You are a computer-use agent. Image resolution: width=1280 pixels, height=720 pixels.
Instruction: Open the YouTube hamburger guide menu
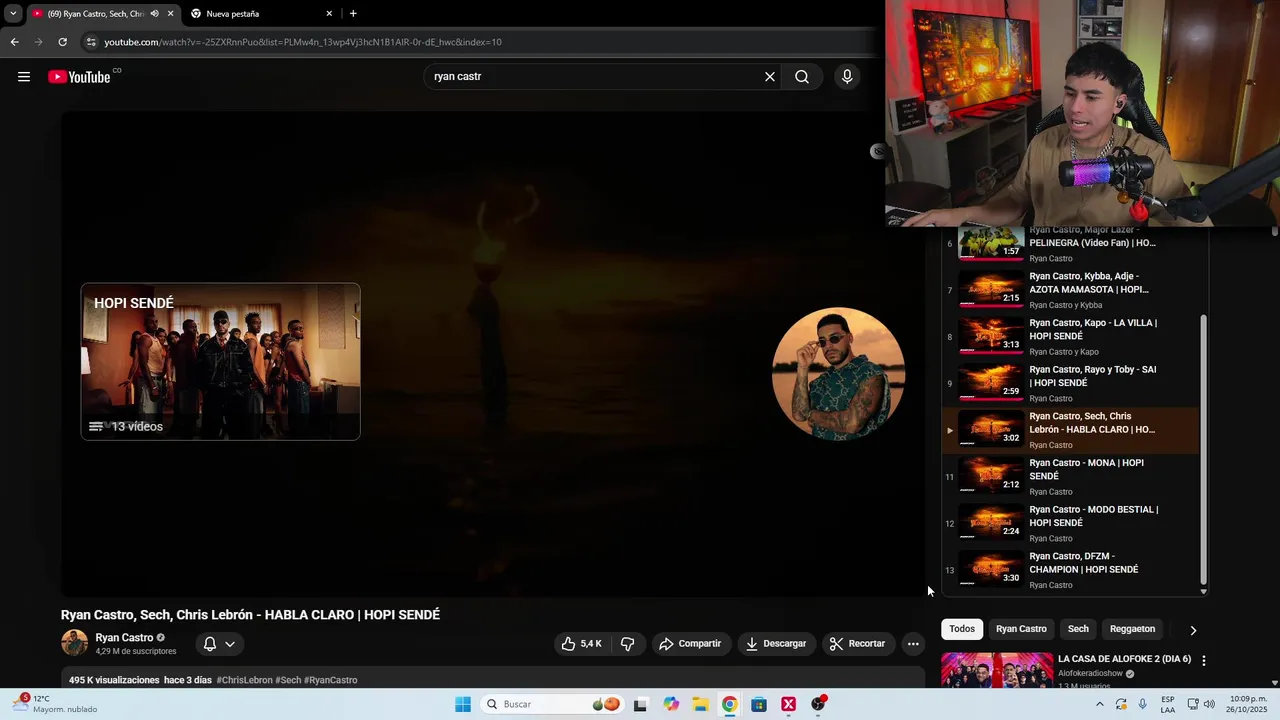click(x=24, y=77)
